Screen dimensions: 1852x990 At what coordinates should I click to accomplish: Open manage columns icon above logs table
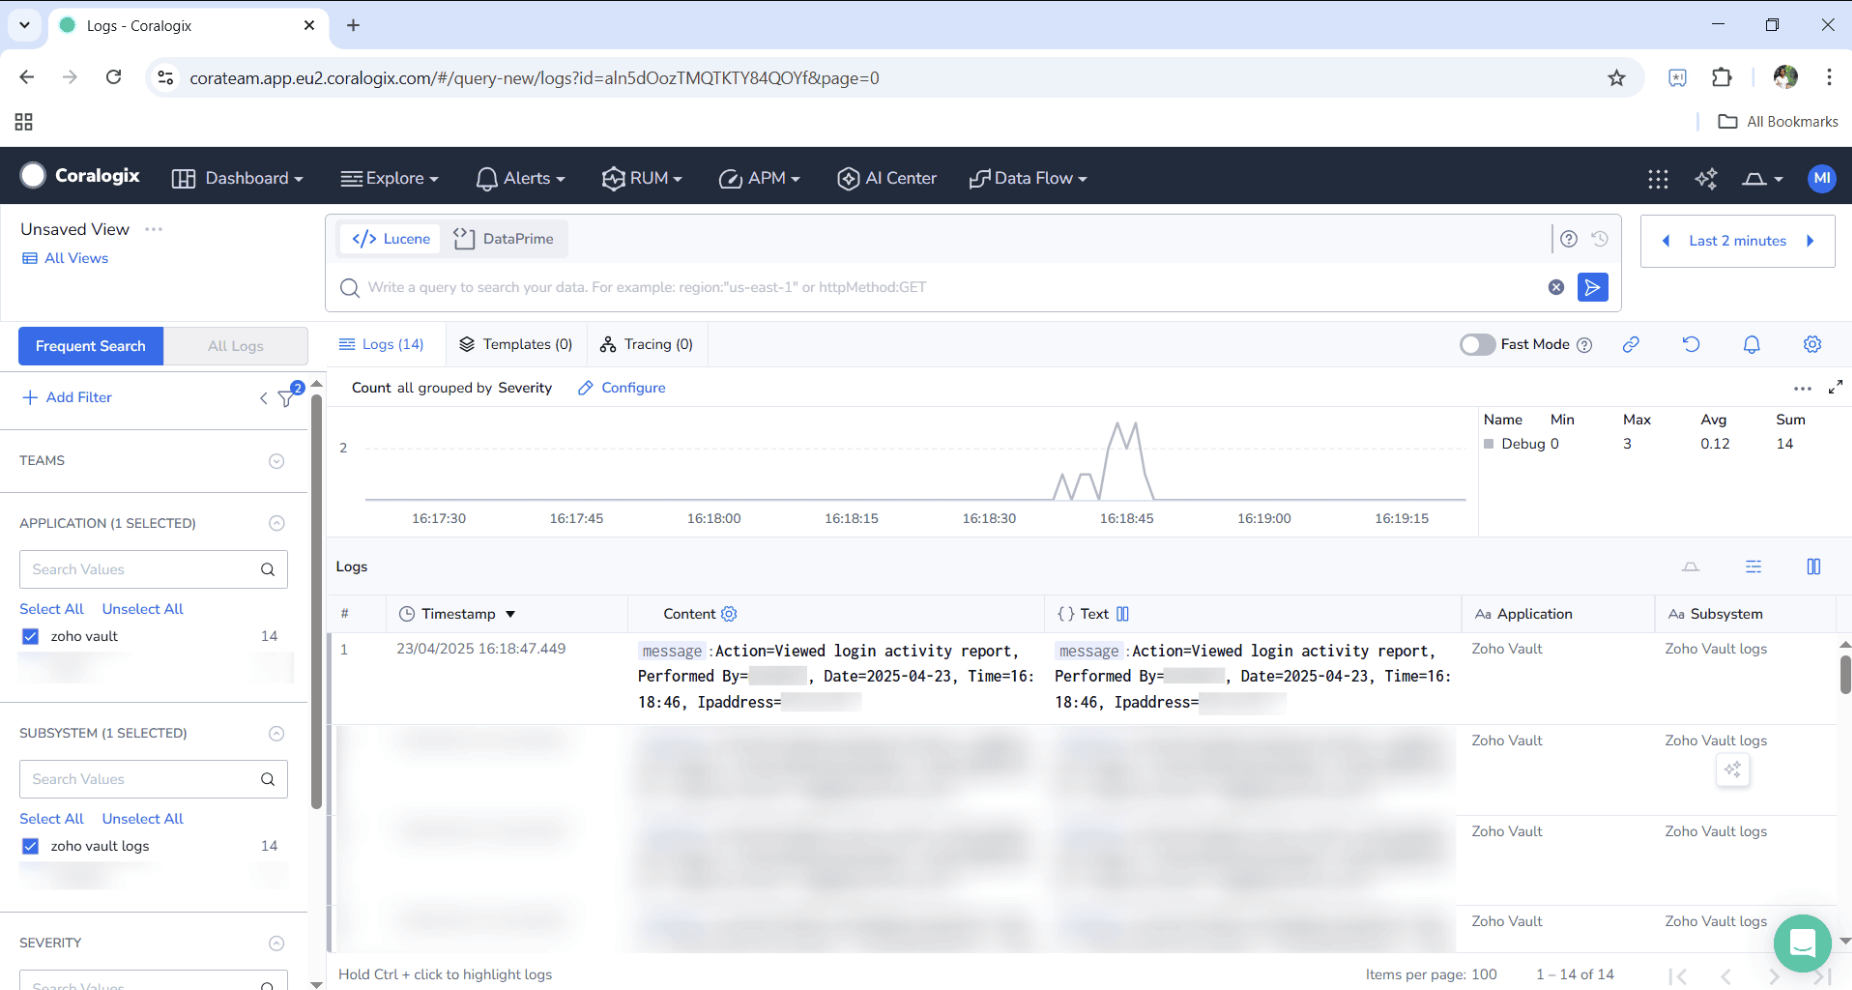click(x=1814, y=567)
